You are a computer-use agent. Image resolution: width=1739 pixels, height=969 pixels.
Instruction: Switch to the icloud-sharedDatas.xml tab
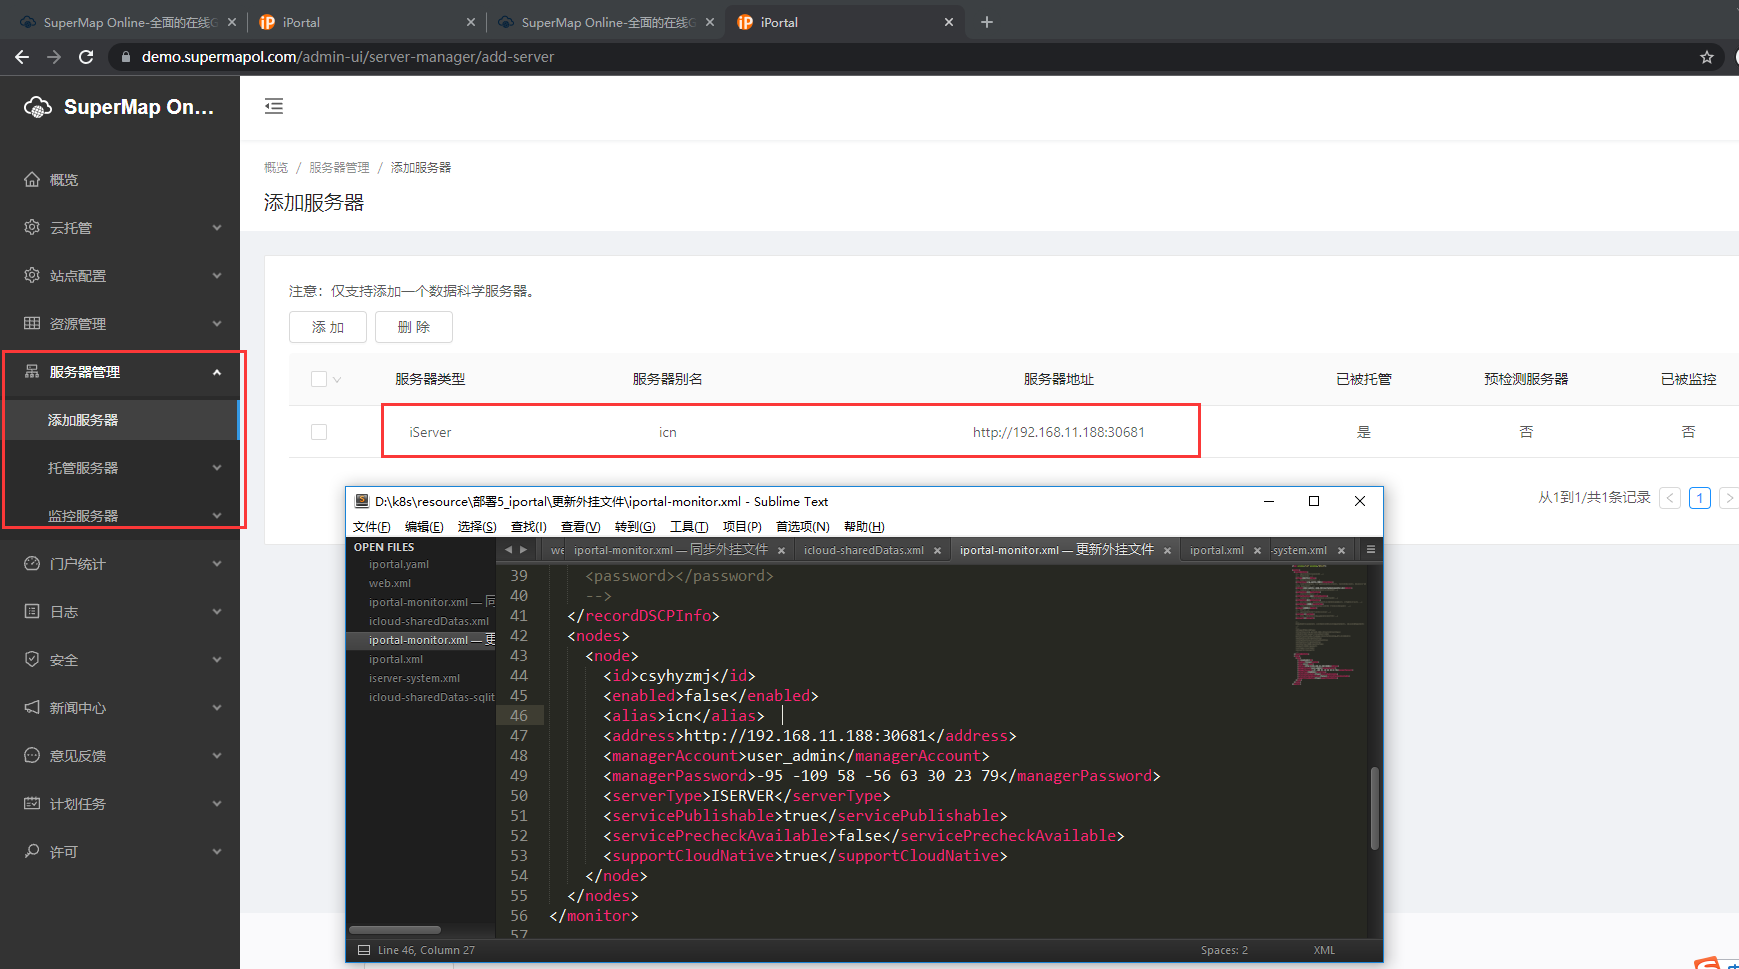[x=863, y=550]
